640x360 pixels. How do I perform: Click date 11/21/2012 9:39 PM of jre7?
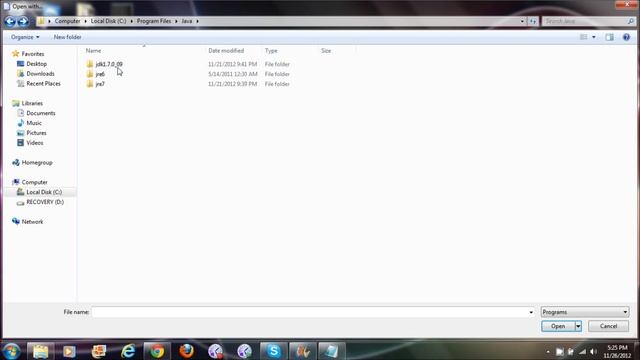[233, 84]
